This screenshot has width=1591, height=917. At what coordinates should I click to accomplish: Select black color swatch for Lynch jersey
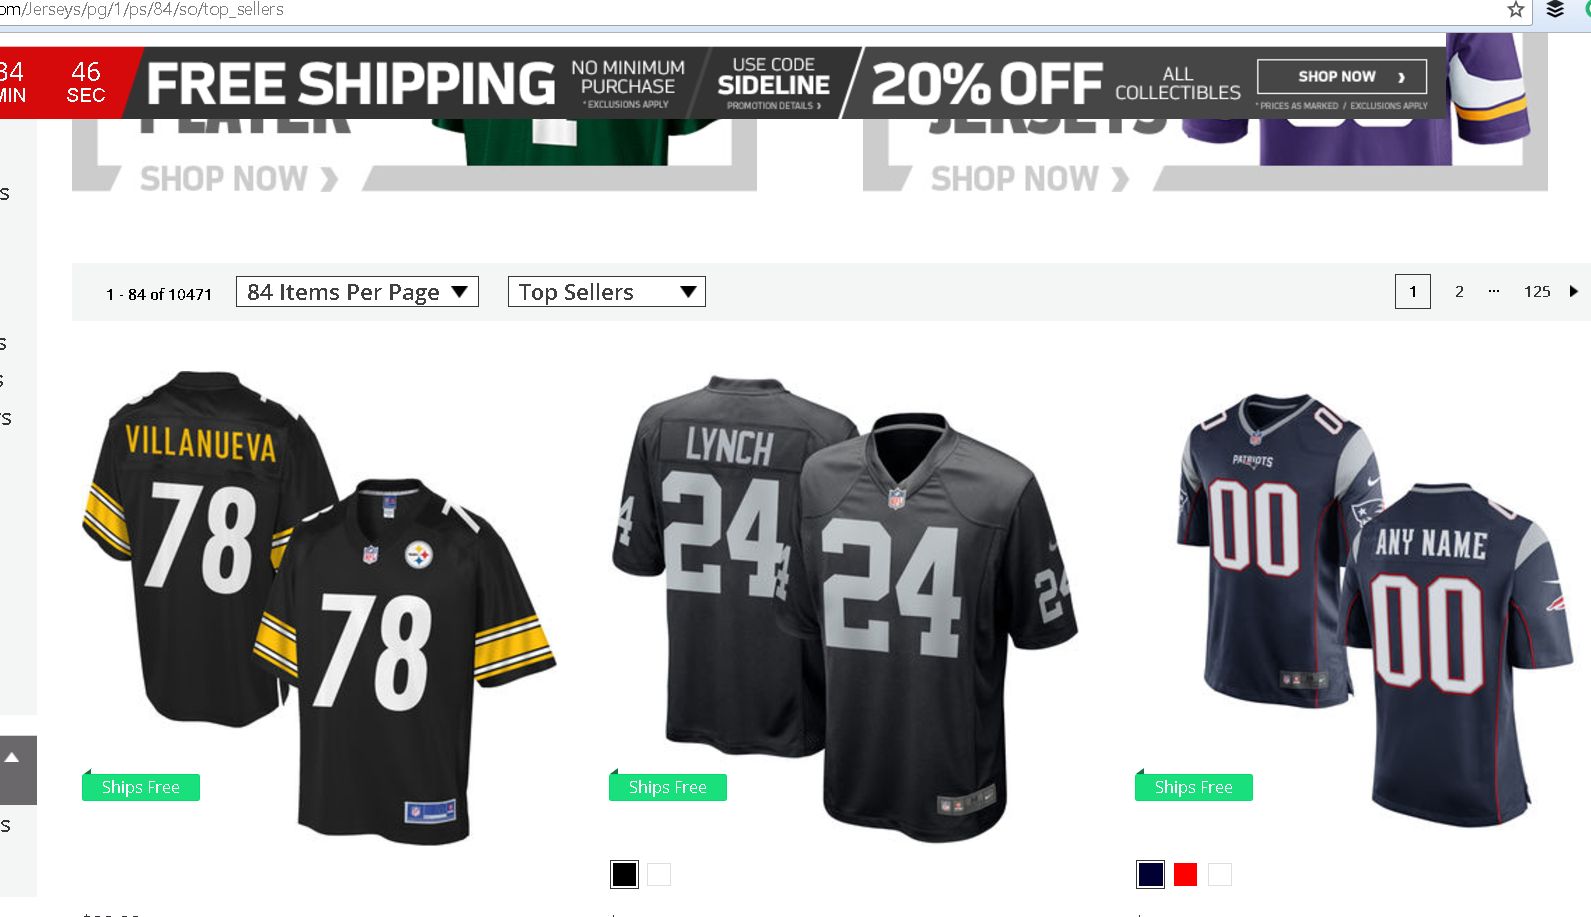[x=624, y=875]
